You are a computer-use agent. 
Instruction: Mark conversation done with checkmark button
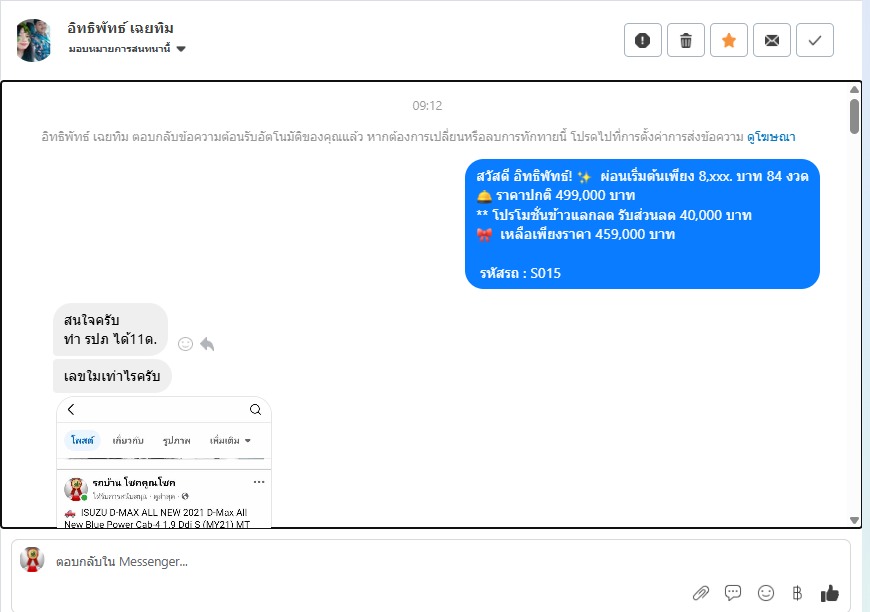815,40
